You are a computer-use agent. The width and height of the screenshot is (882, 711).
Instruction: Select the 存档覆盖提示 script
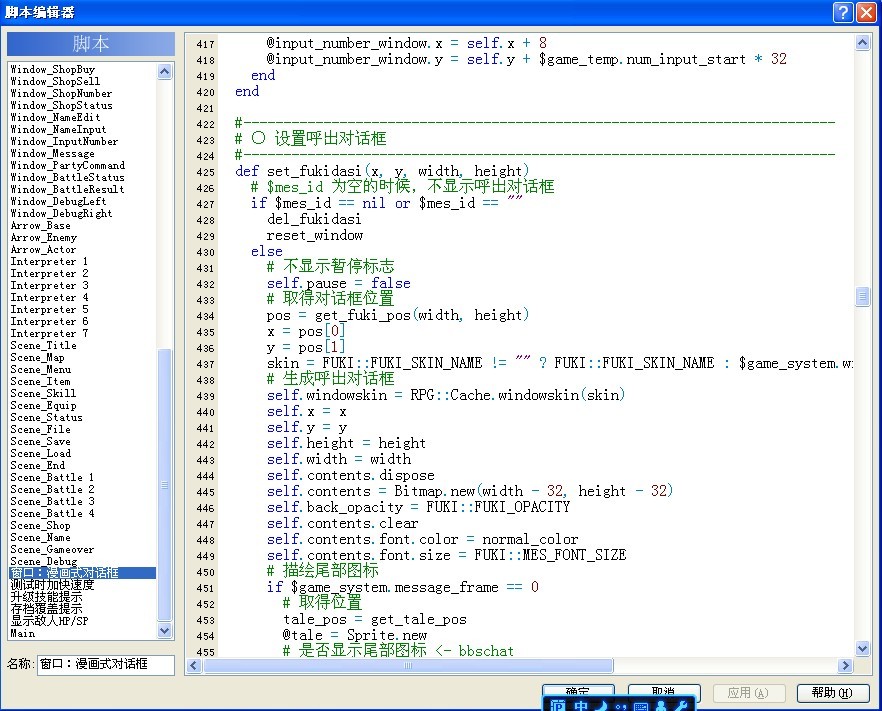click(x=46, y=609)
